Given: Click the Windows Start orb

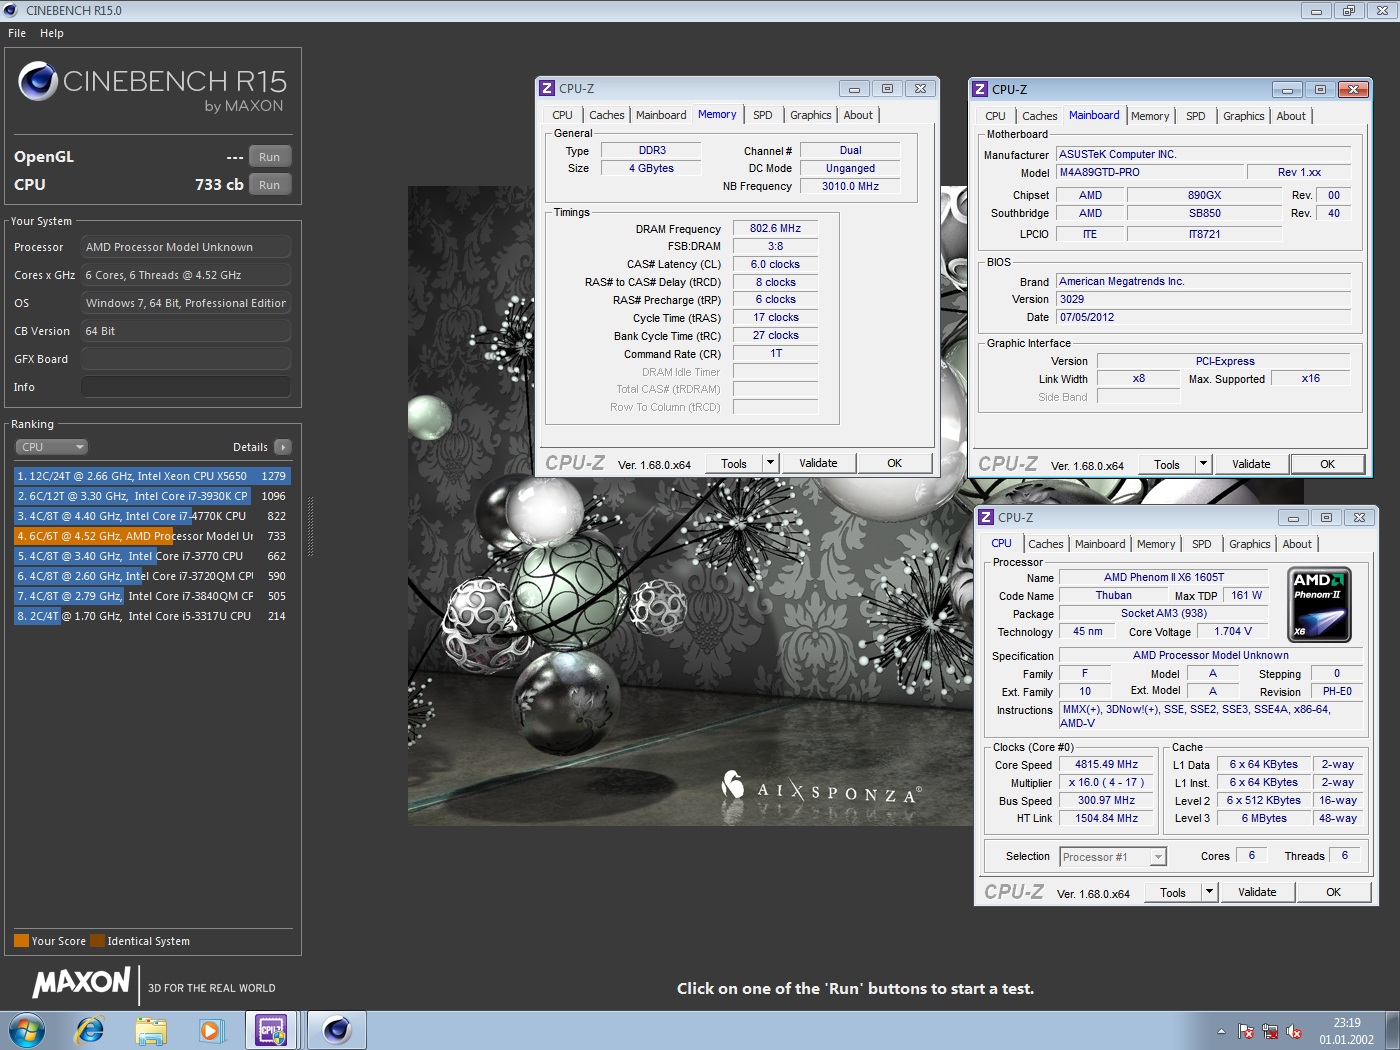Looking at the screenshot, I should point(27,1030).
